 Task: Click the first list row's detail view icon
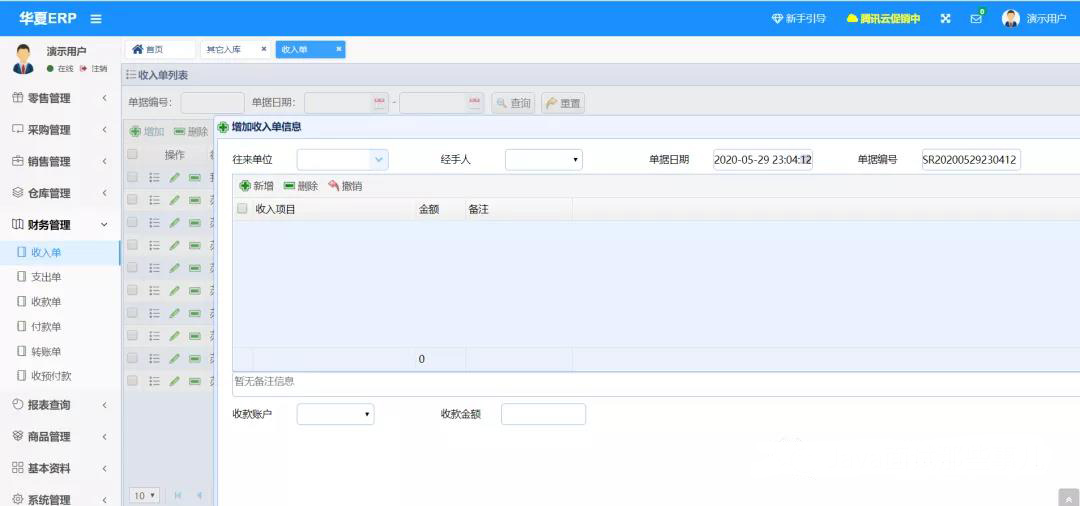(x=154, y=178)
